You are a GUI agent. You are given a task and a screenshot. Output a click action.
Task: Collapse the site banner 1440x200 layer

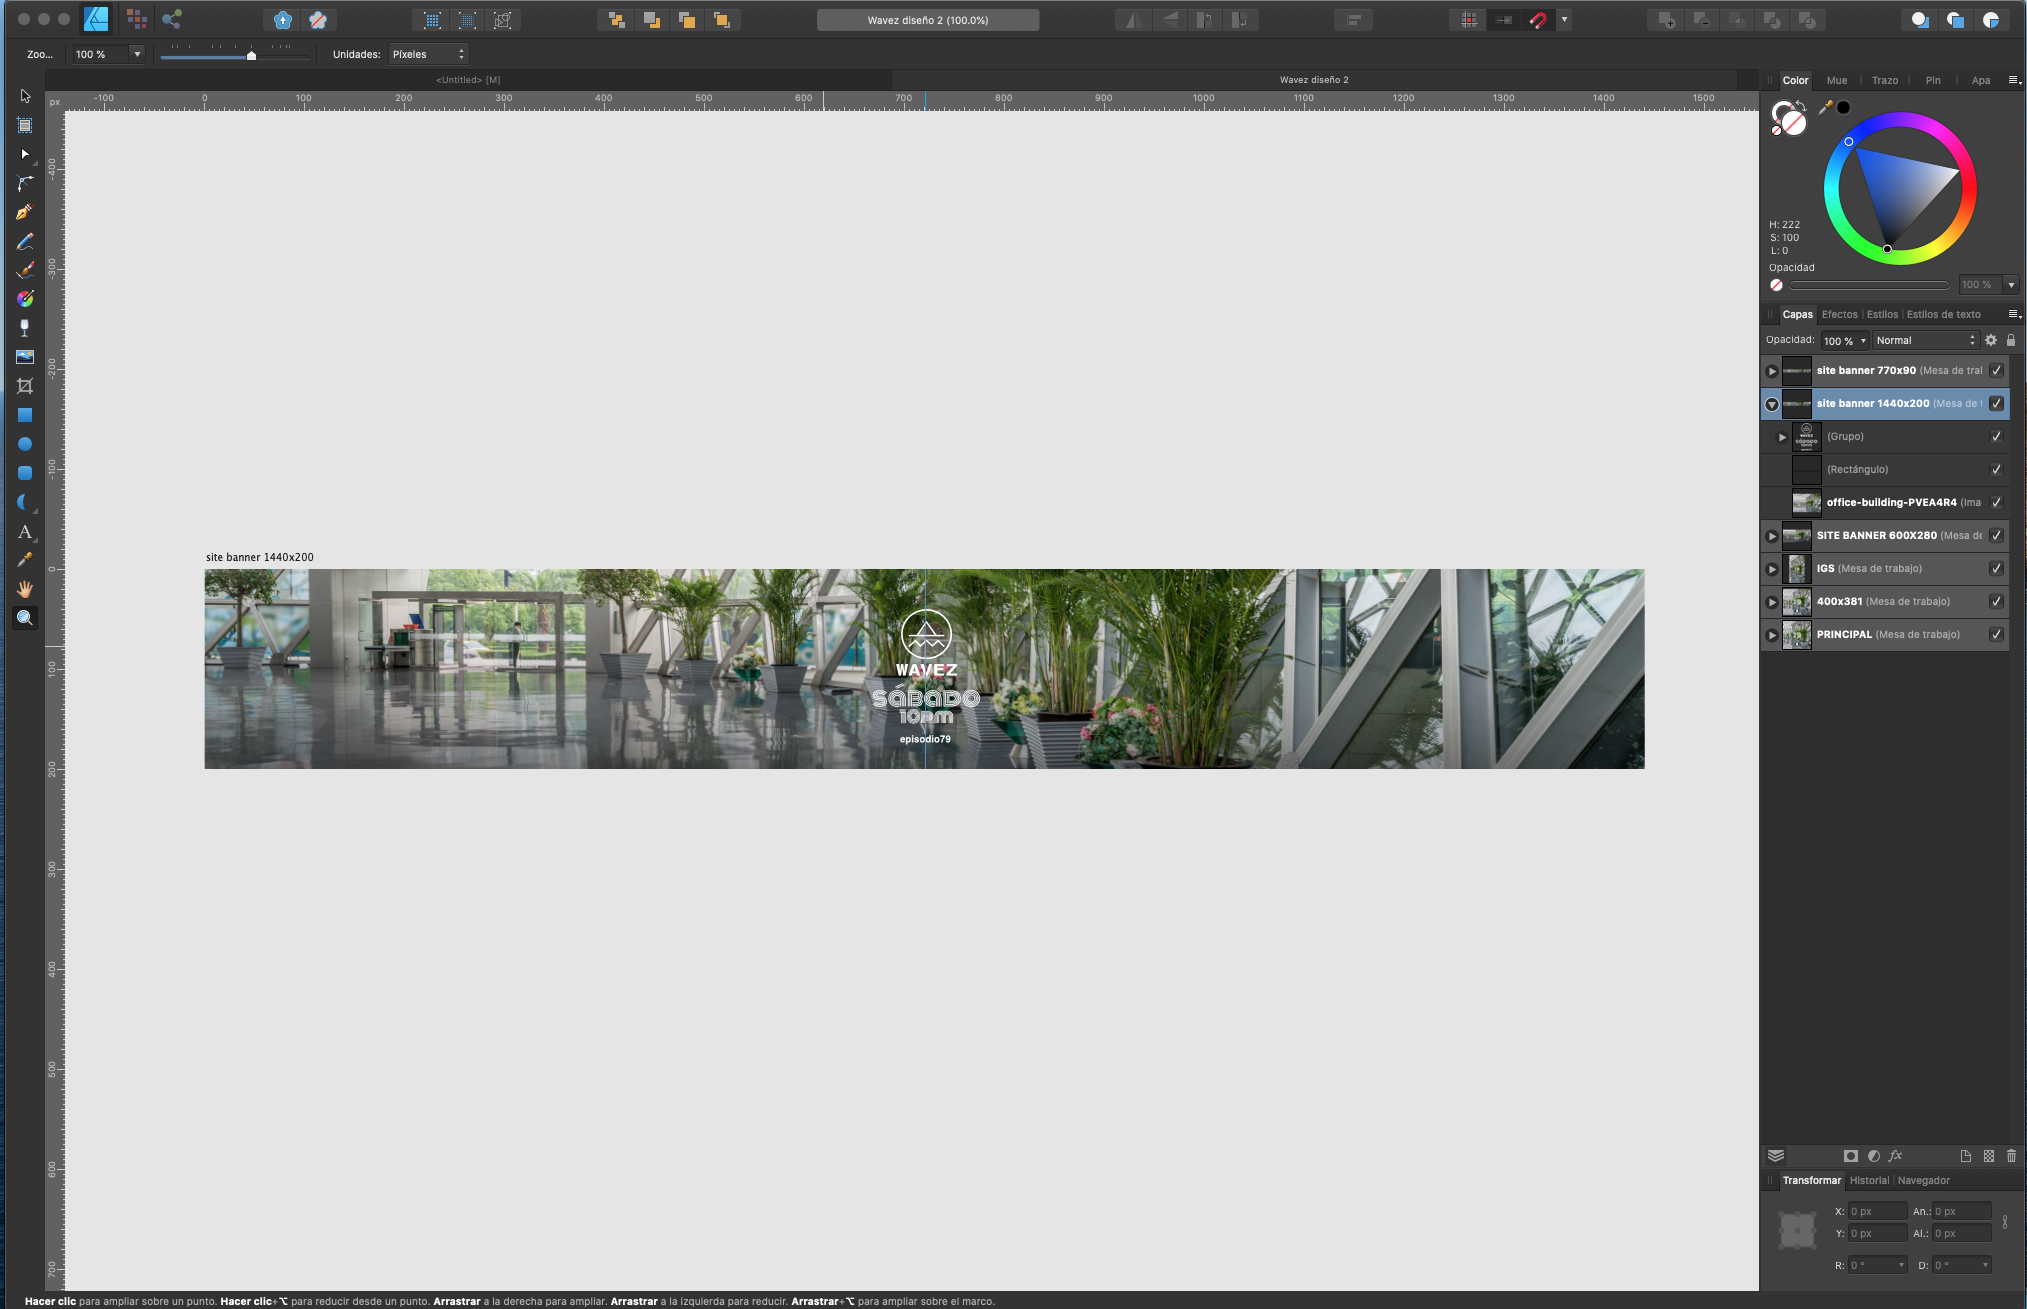[1772, 404]
